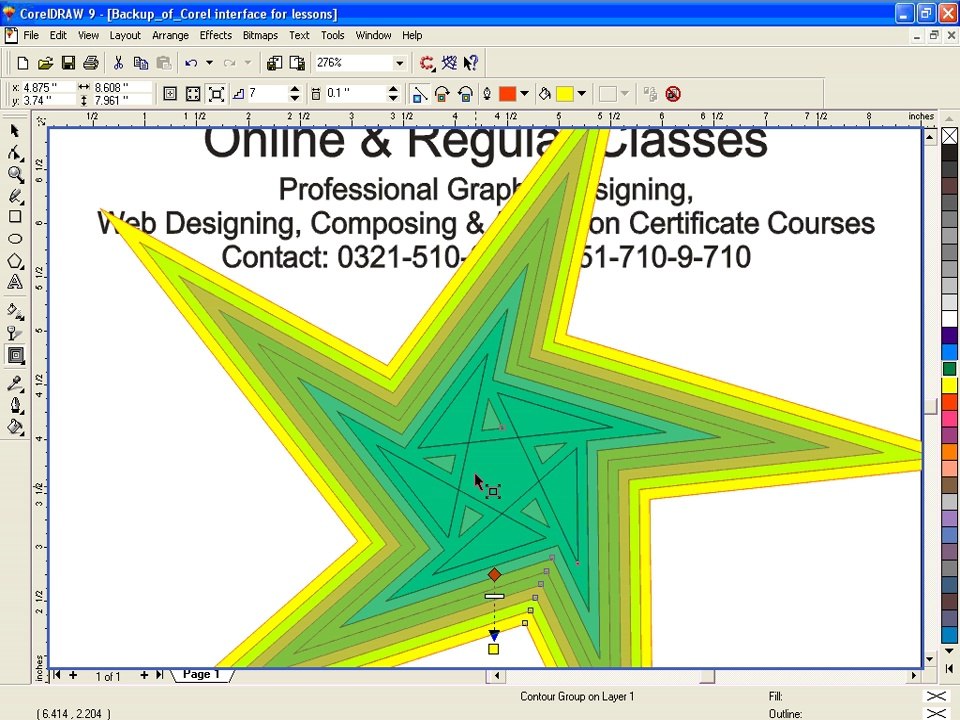Toggle contour Outside mode
This screenshot has width=960, height=720.
click(x=216, y=94)
